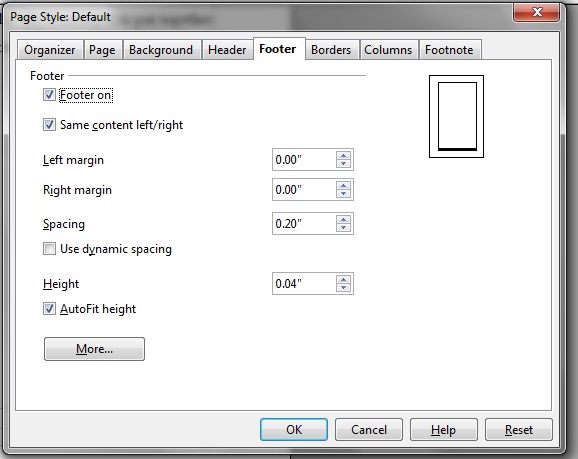The image size is (578, 459).
Task: Uncheck the Footer on checkbox
Action: pyautogui.click(x=49, y=95)
